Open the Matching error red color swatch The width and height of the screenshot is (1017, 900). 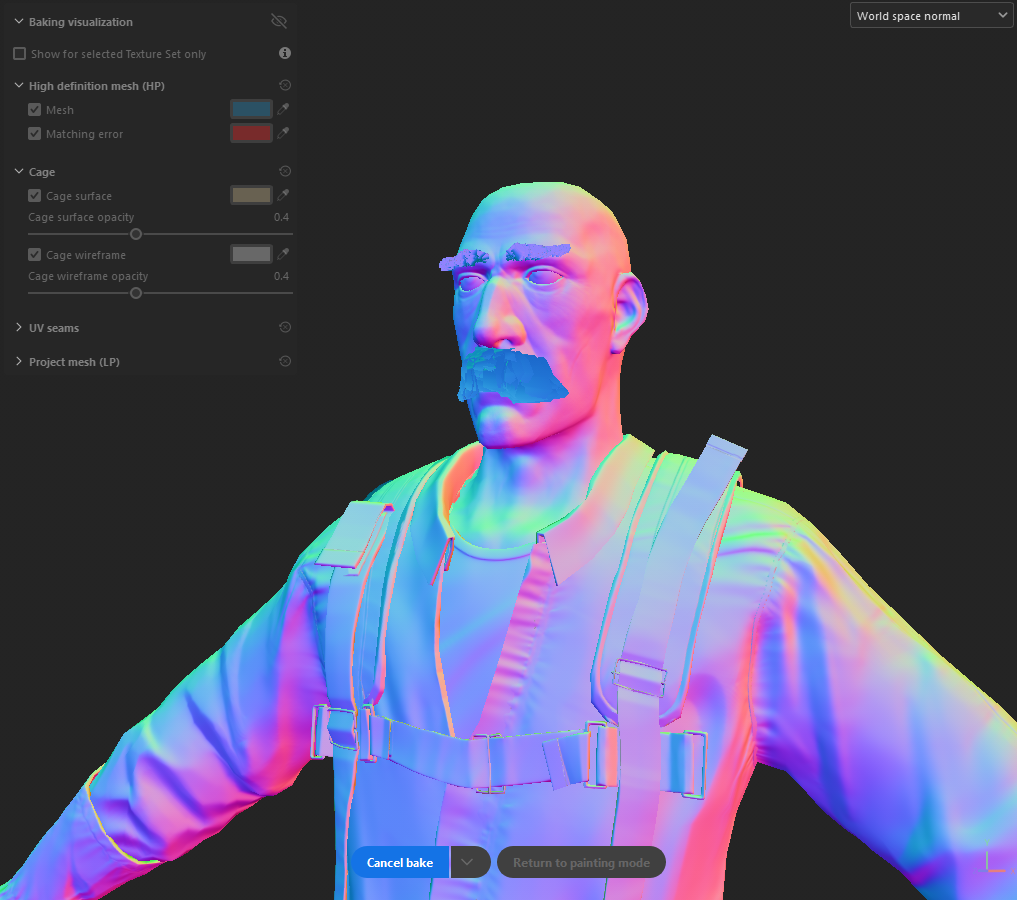(x=252, y=133)
